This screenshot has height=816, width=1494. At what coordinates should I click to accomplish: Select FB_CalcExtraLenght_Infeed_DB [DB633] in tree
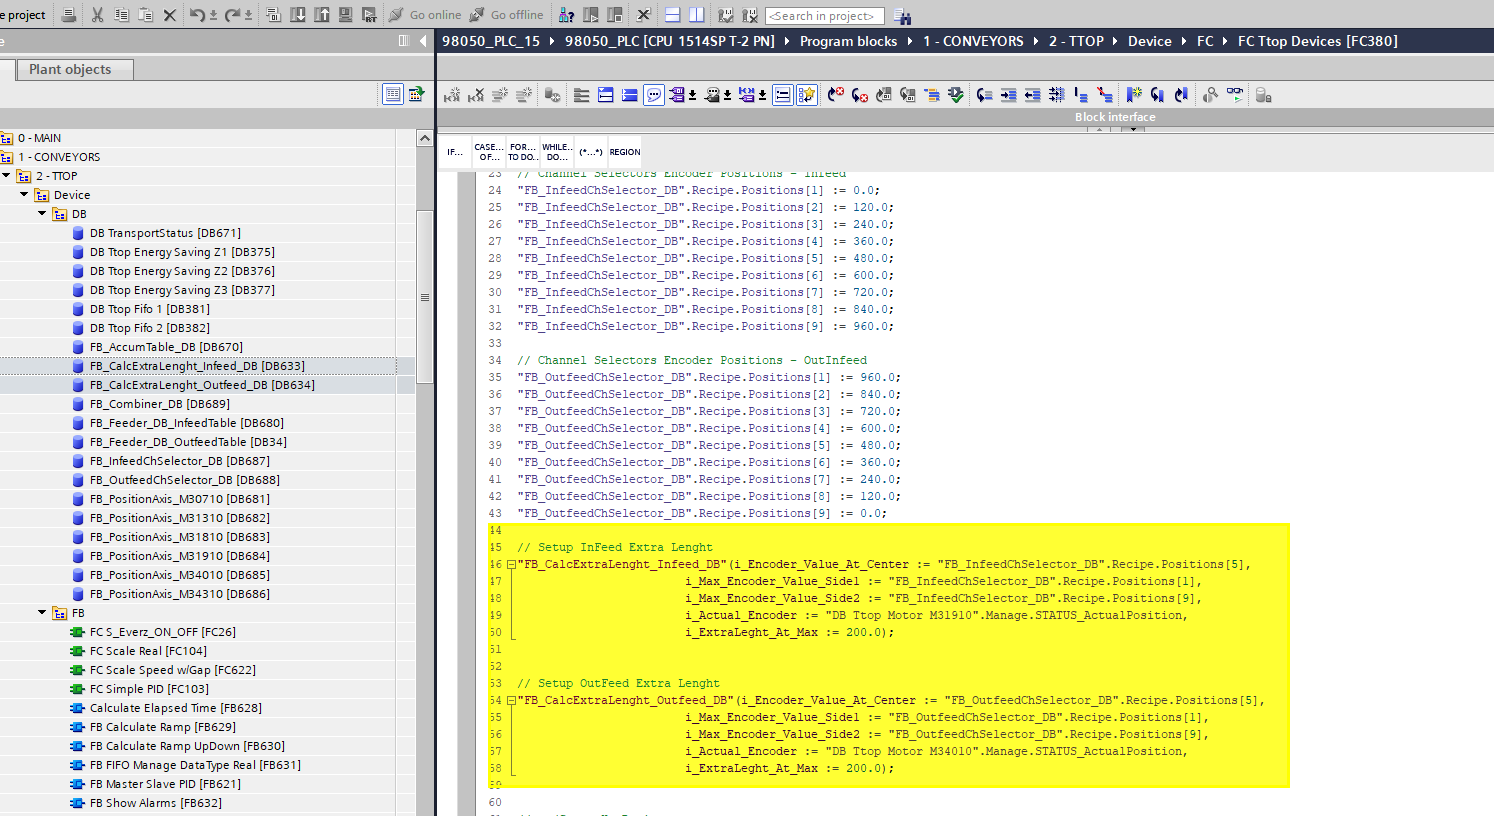197,366
